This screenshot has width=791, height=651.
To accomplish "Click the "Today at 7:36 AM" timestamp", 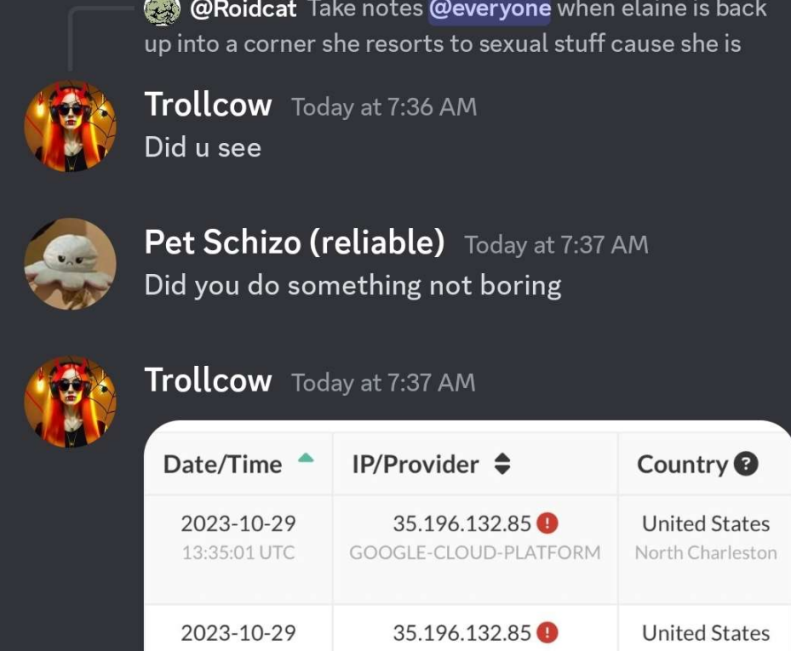I will pos(383,107).
